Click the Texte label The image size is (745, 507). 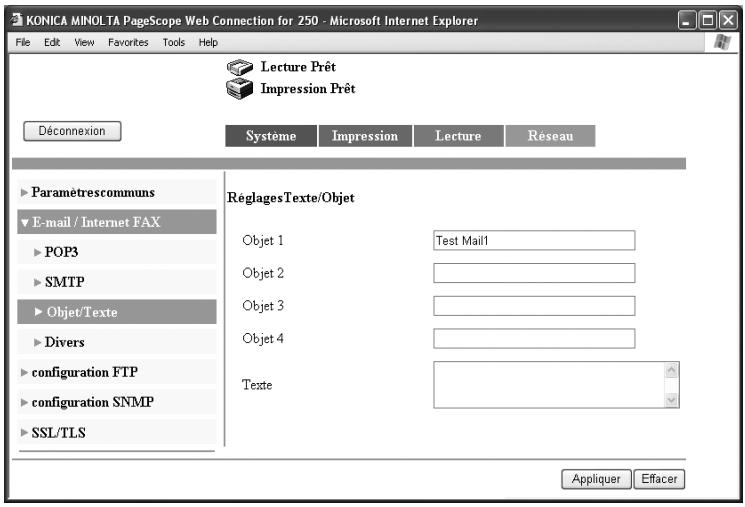click(257, 384)
